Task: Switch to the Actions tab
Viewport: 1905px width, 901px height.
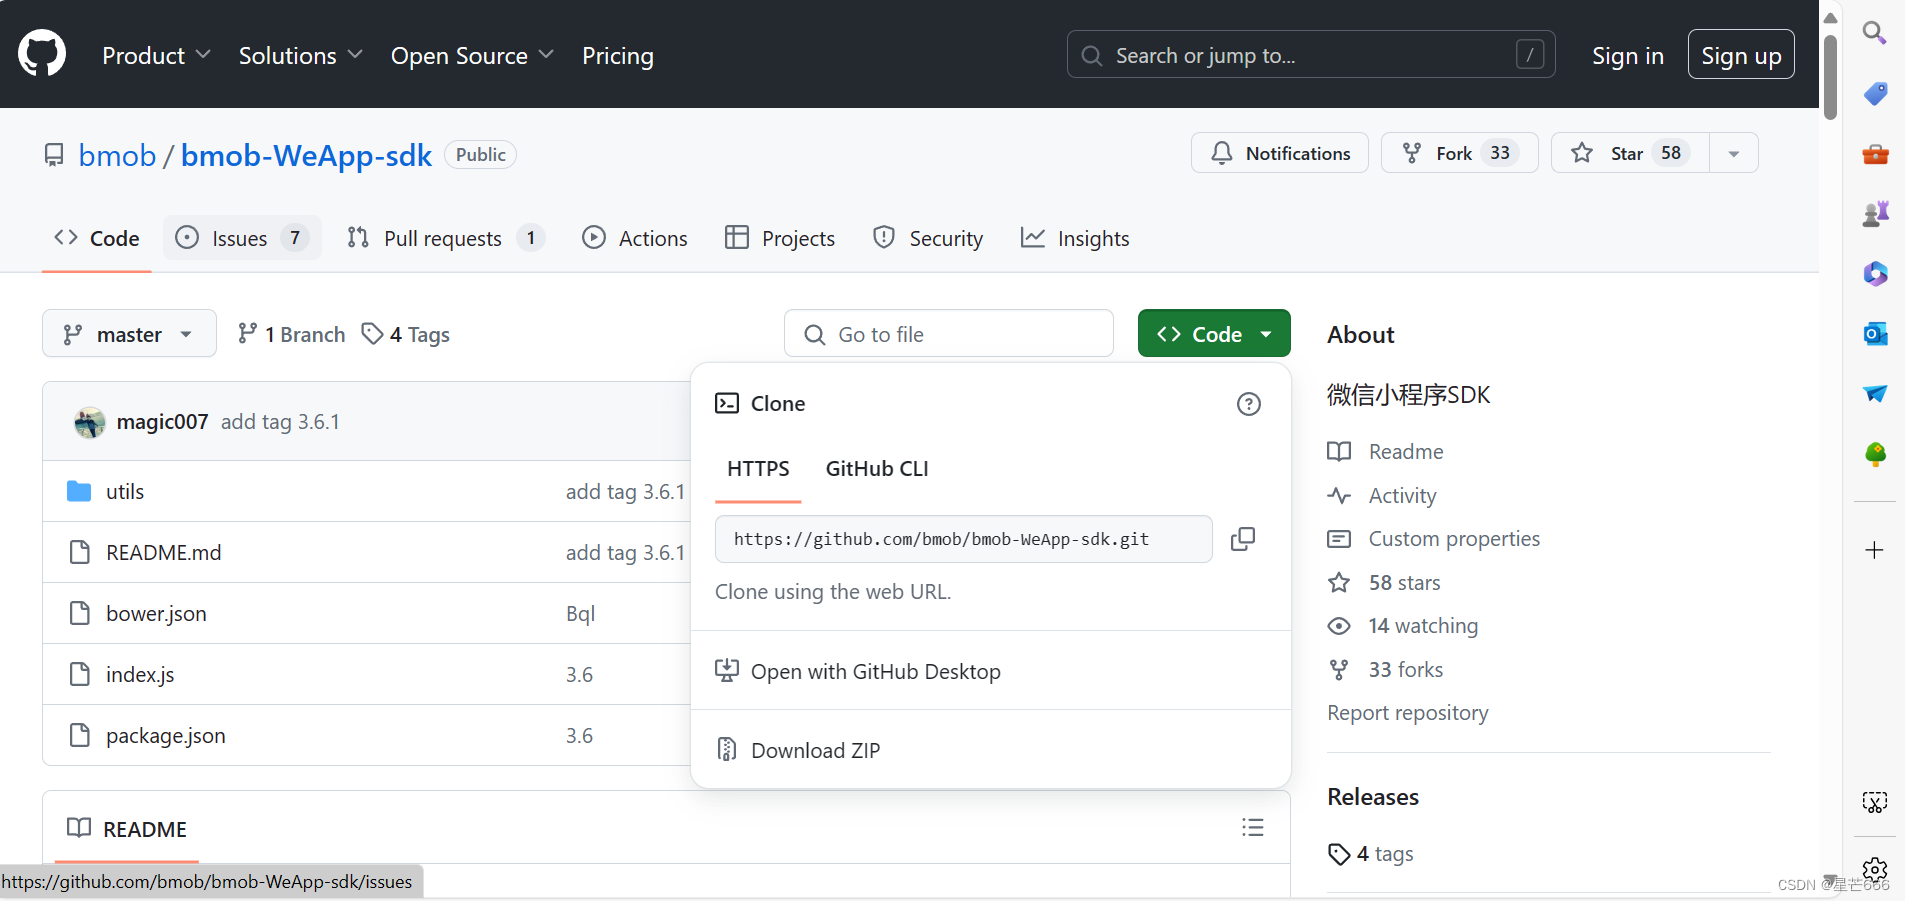Action: 635,238
